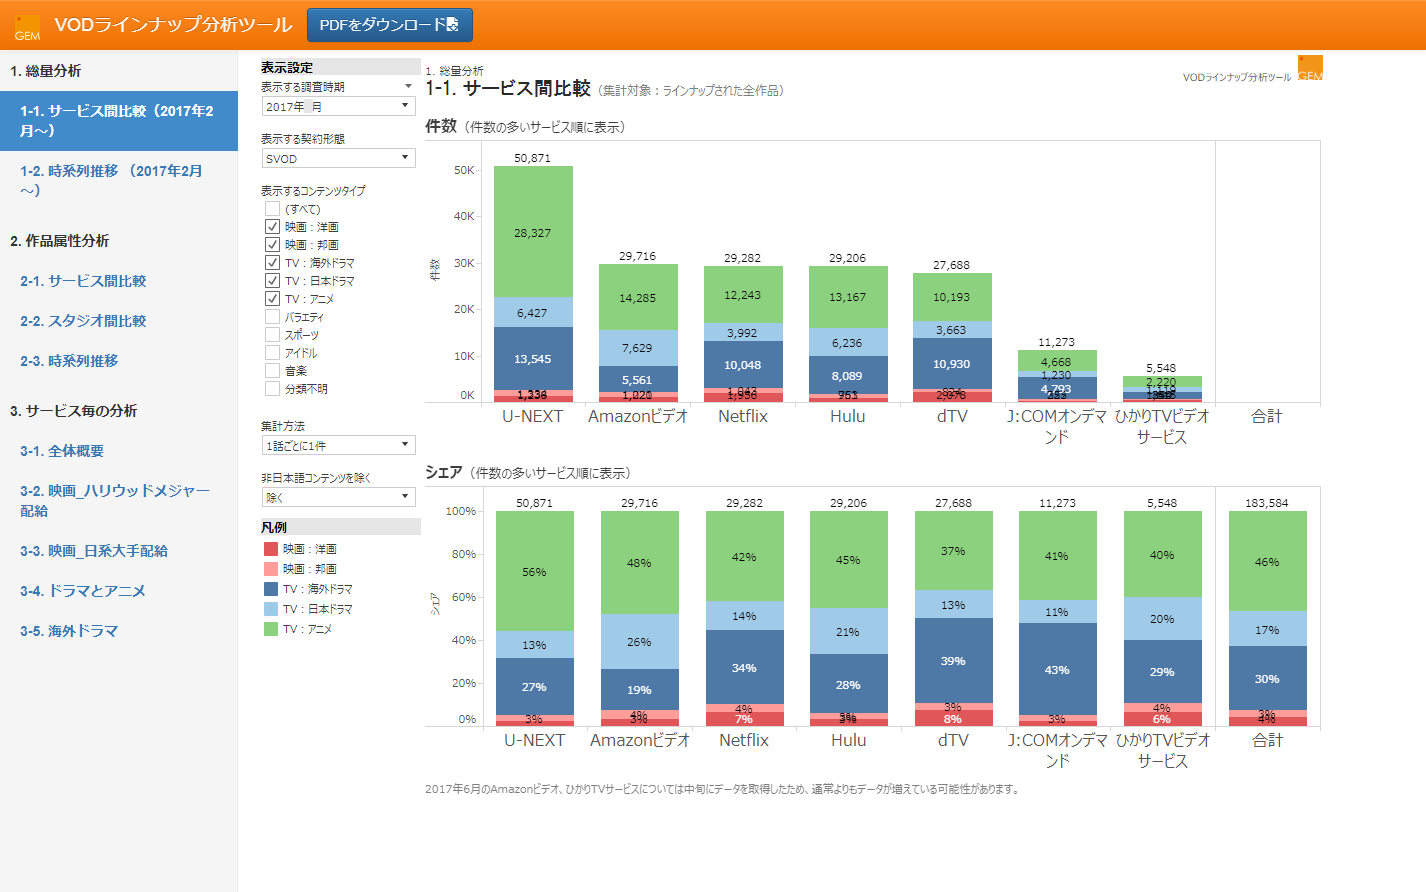This screenshot has height=892, width=1426.
Task: Uncheck TV：アニメ content type
Action: click(272, 299)
